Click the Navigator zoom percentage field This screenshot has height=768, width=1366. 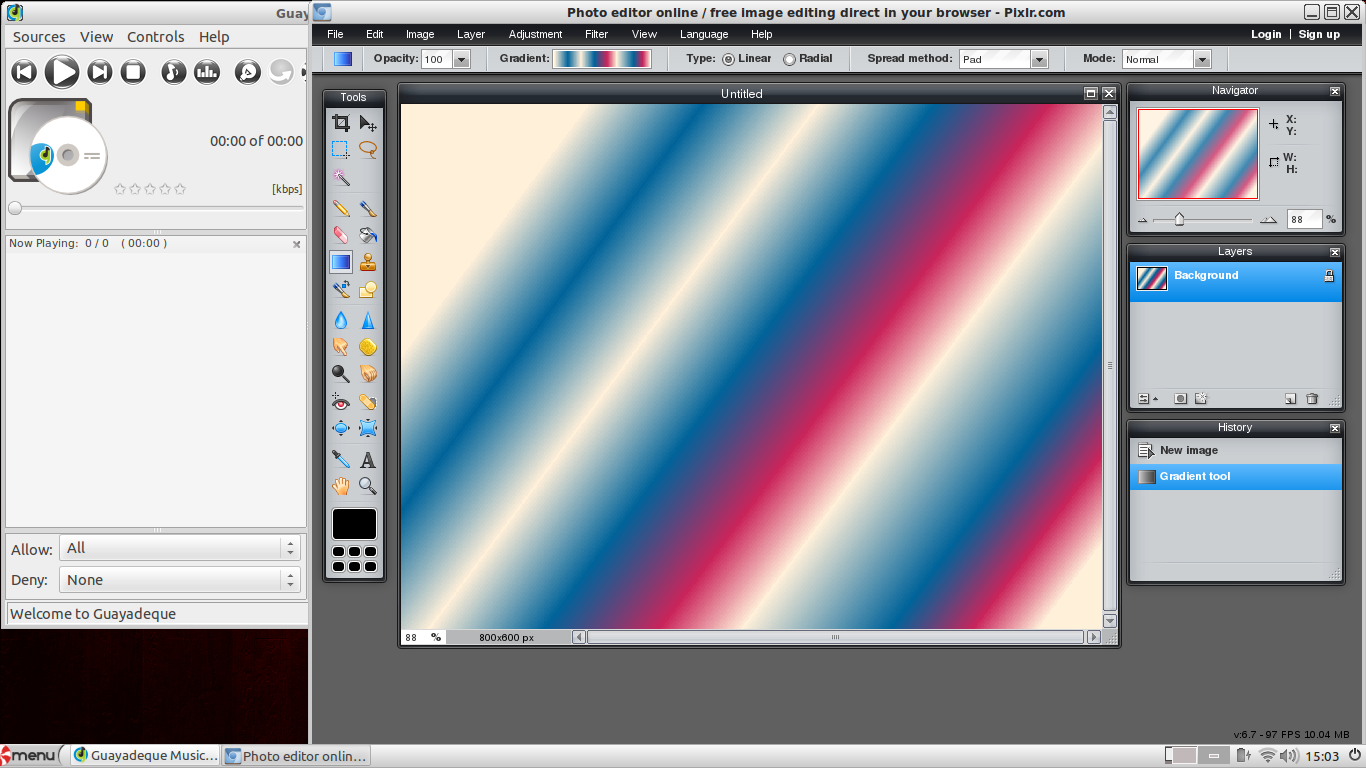[x=1304, y=220]
